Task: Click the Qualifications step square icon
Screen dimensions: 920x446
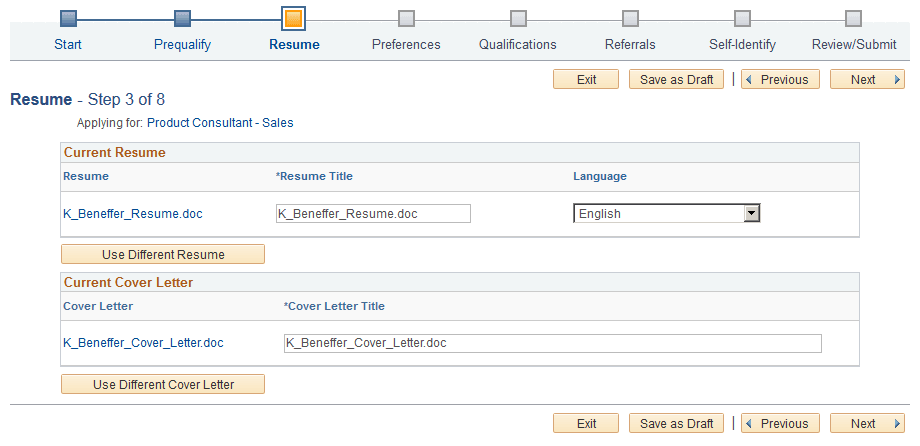Action: 518,18
